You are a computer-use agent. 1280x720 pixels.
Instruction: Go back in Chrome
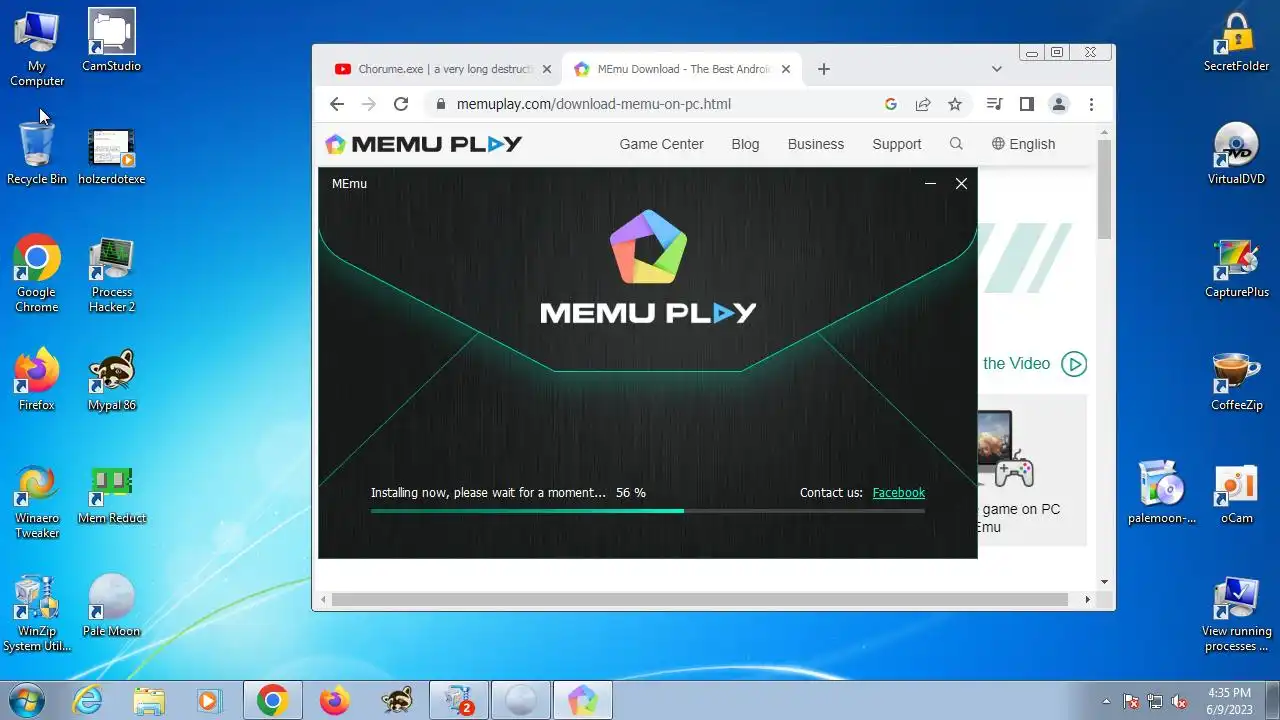pos(337,104)
